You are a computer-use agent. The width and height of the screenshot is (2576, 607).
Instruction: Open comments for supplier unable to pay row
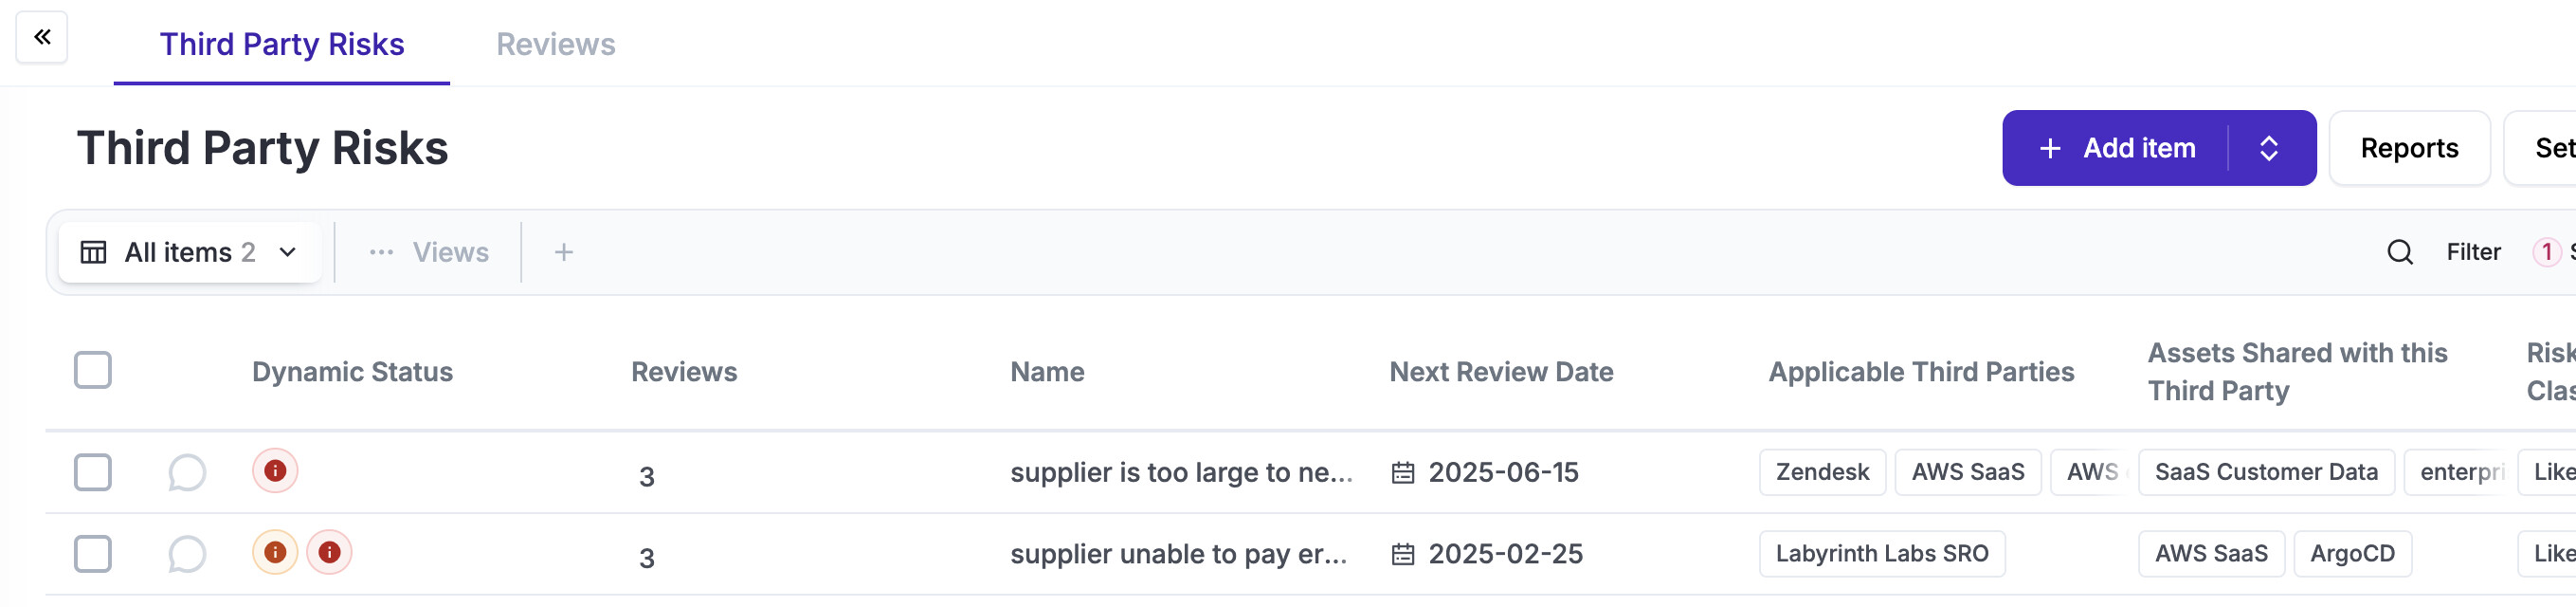tap(187, 554)
